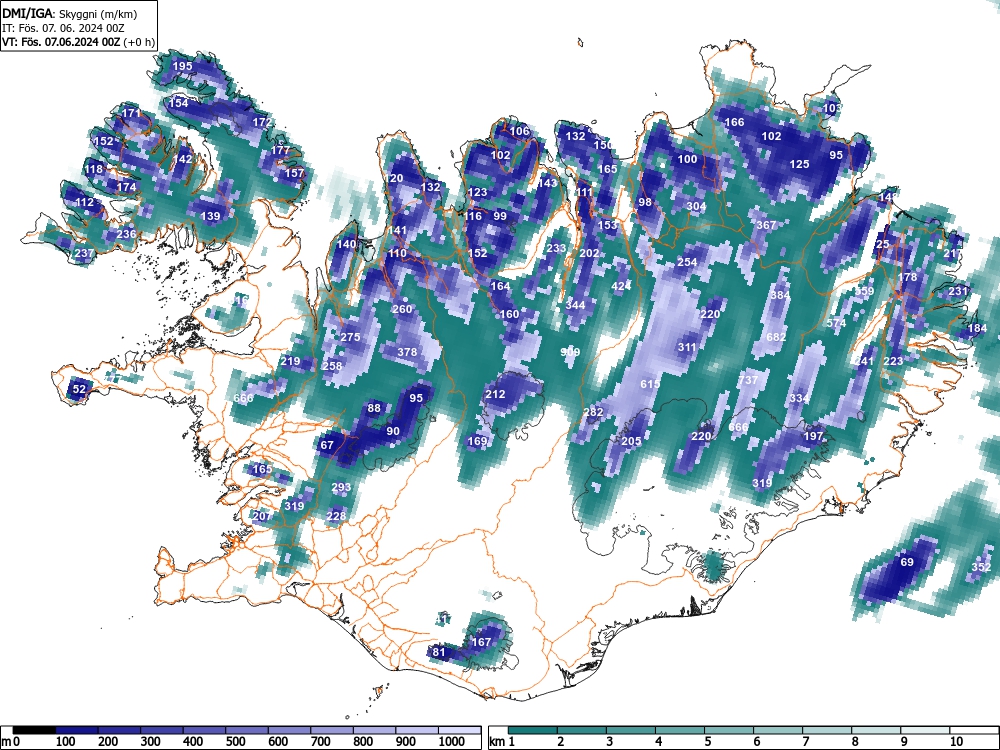Click the map value 237
The height and width of the screenshot is (750, 1000).
click(x=84, y=253)
